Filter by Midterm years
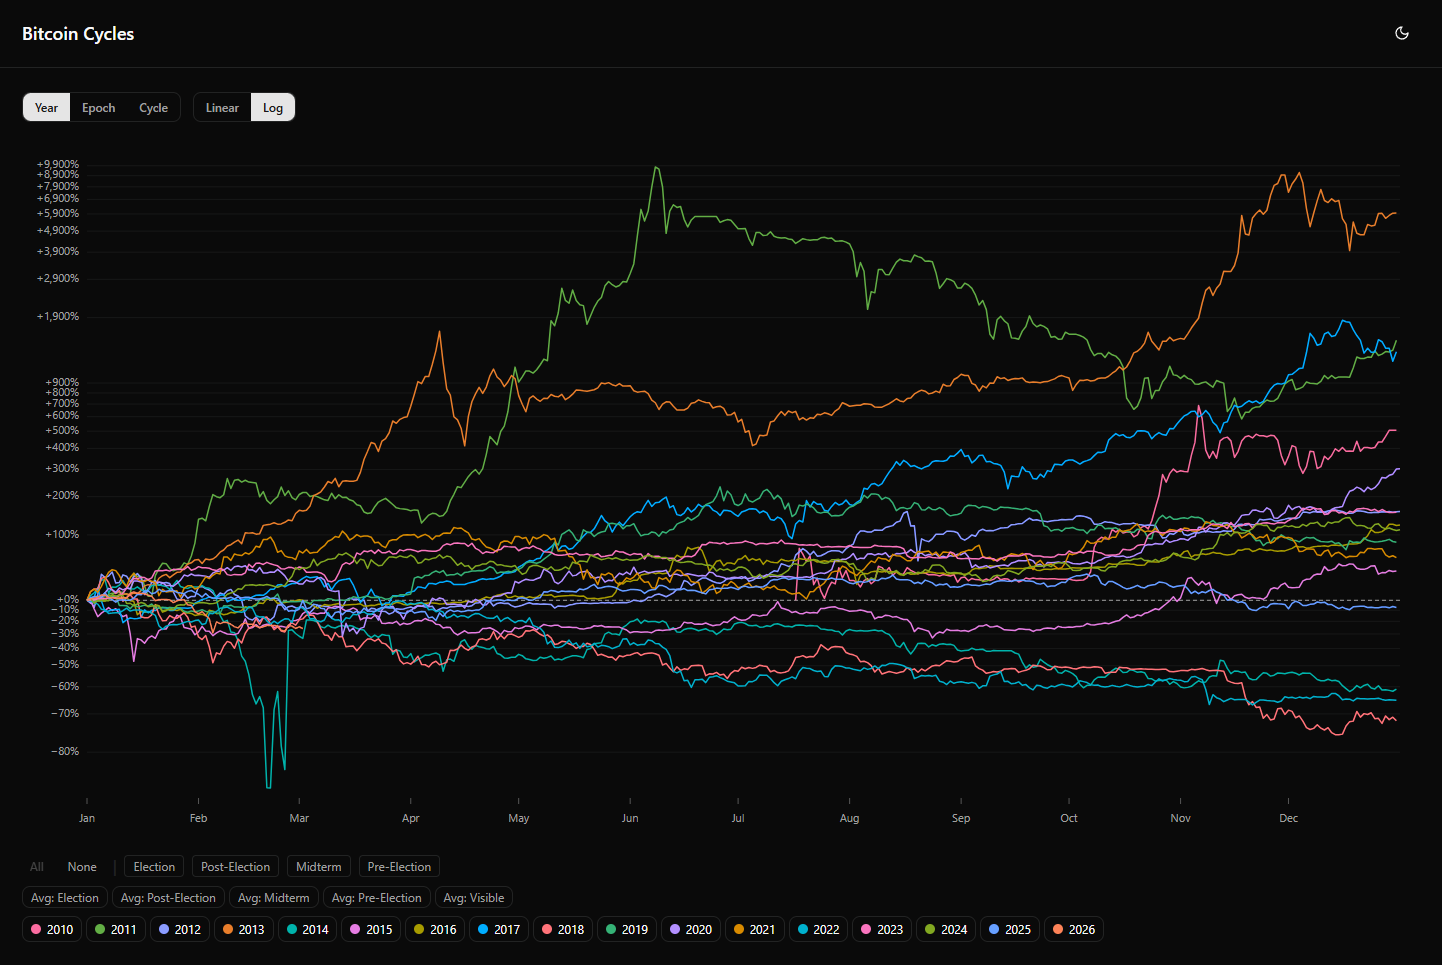This screenshot has width=1442, height=965. (x=319, y=867)
